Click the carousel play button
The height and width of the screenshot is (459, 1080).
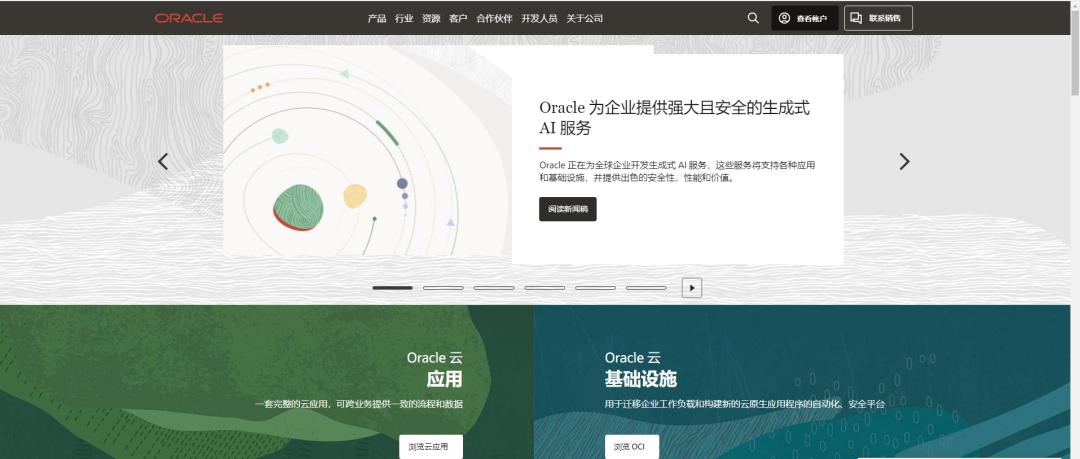pyautogui.click(x=692, y=288)
